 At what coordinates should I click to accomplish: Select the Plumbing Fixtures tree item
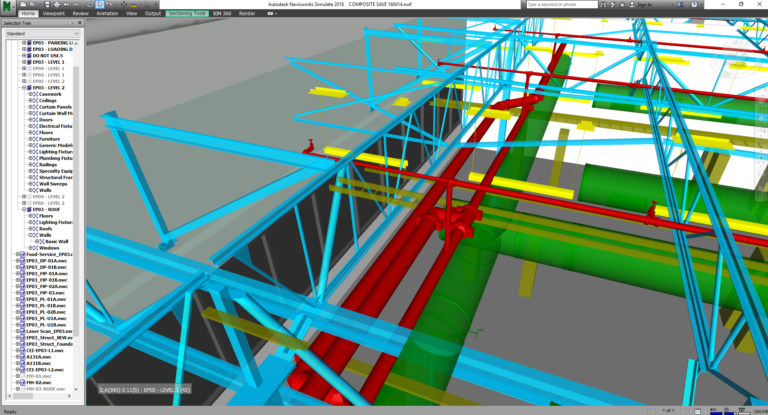pos(56,158)
